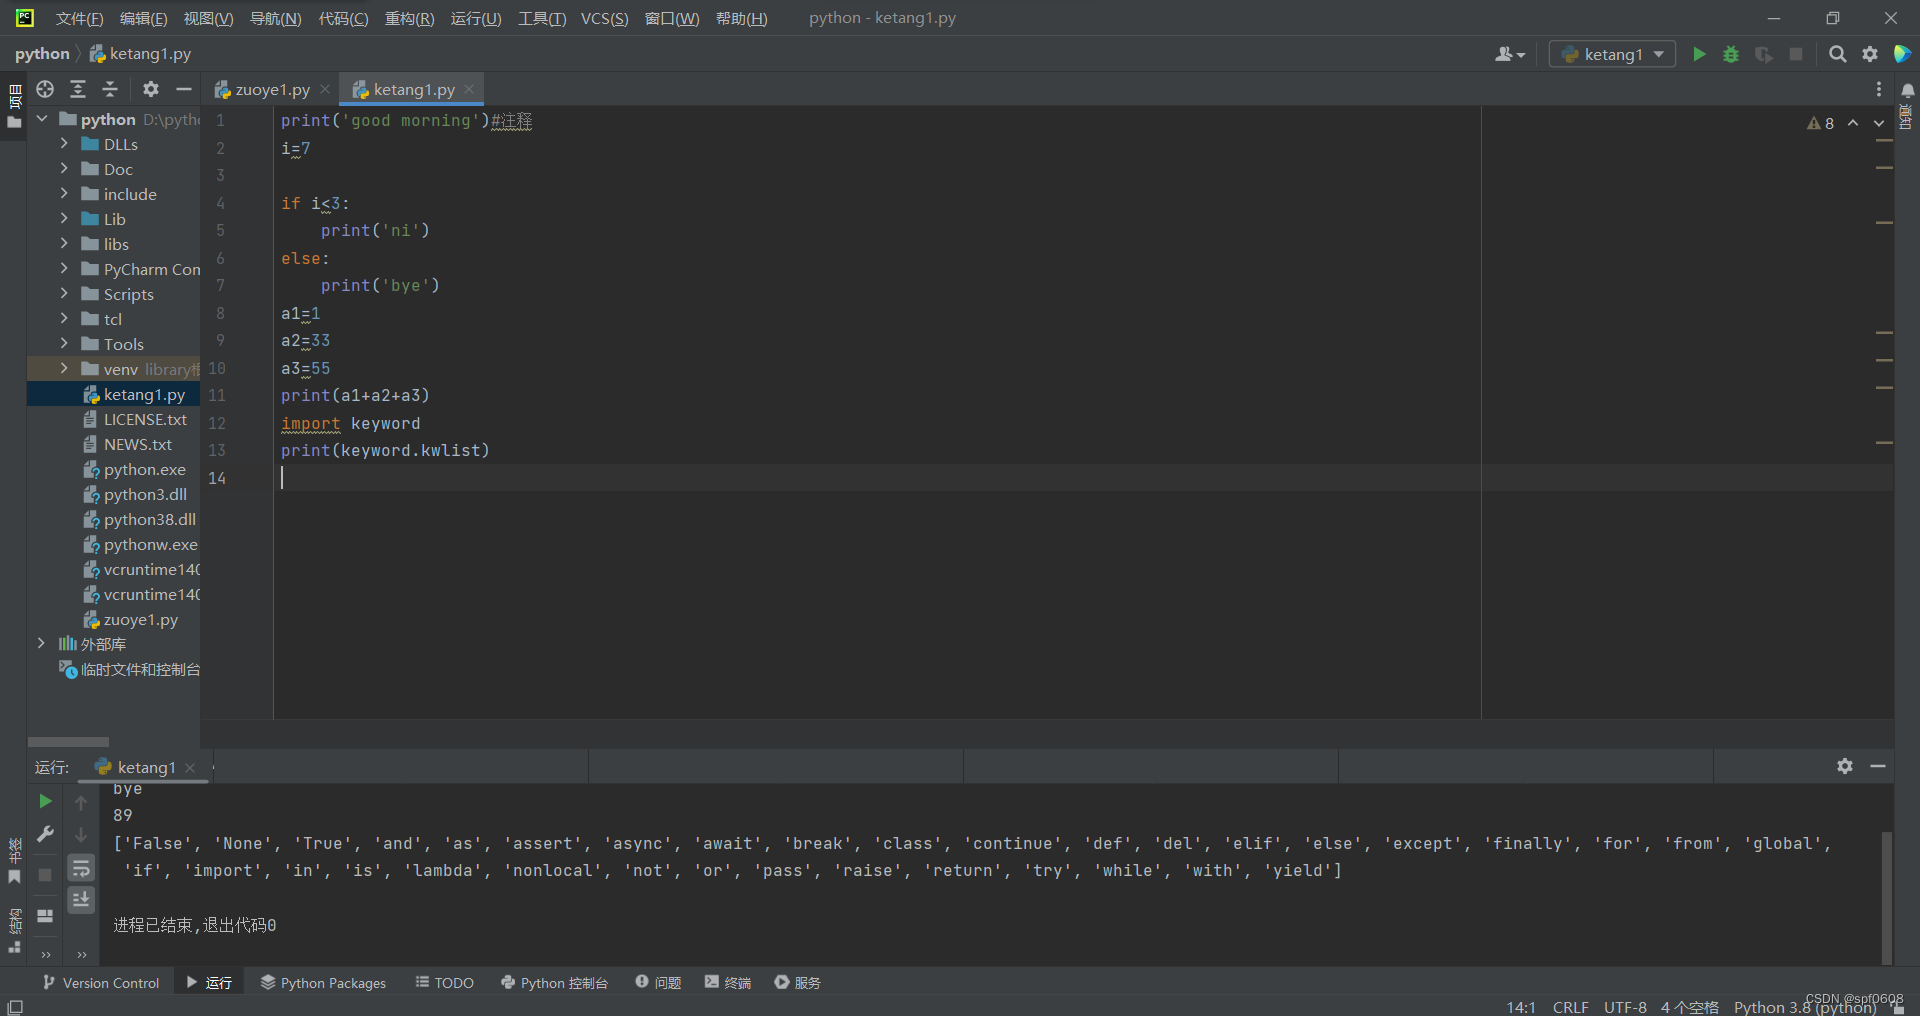
Task: Collapse all items in Project panel
Action: 110,89
